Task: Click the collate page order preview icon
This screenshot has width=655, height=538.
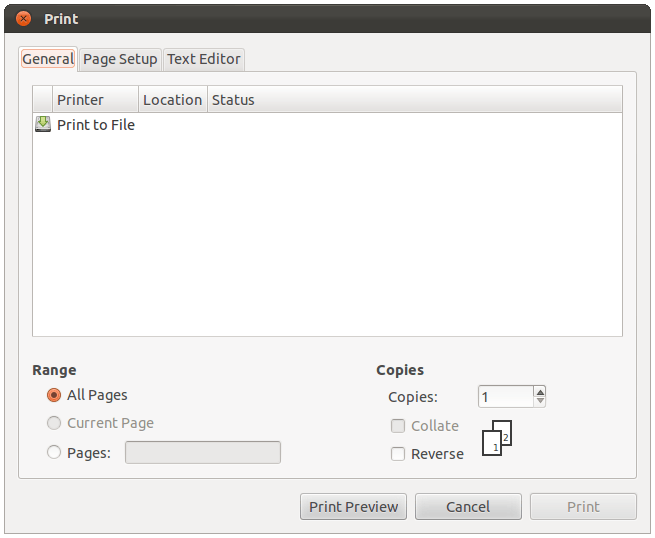Action: (497, 438)
